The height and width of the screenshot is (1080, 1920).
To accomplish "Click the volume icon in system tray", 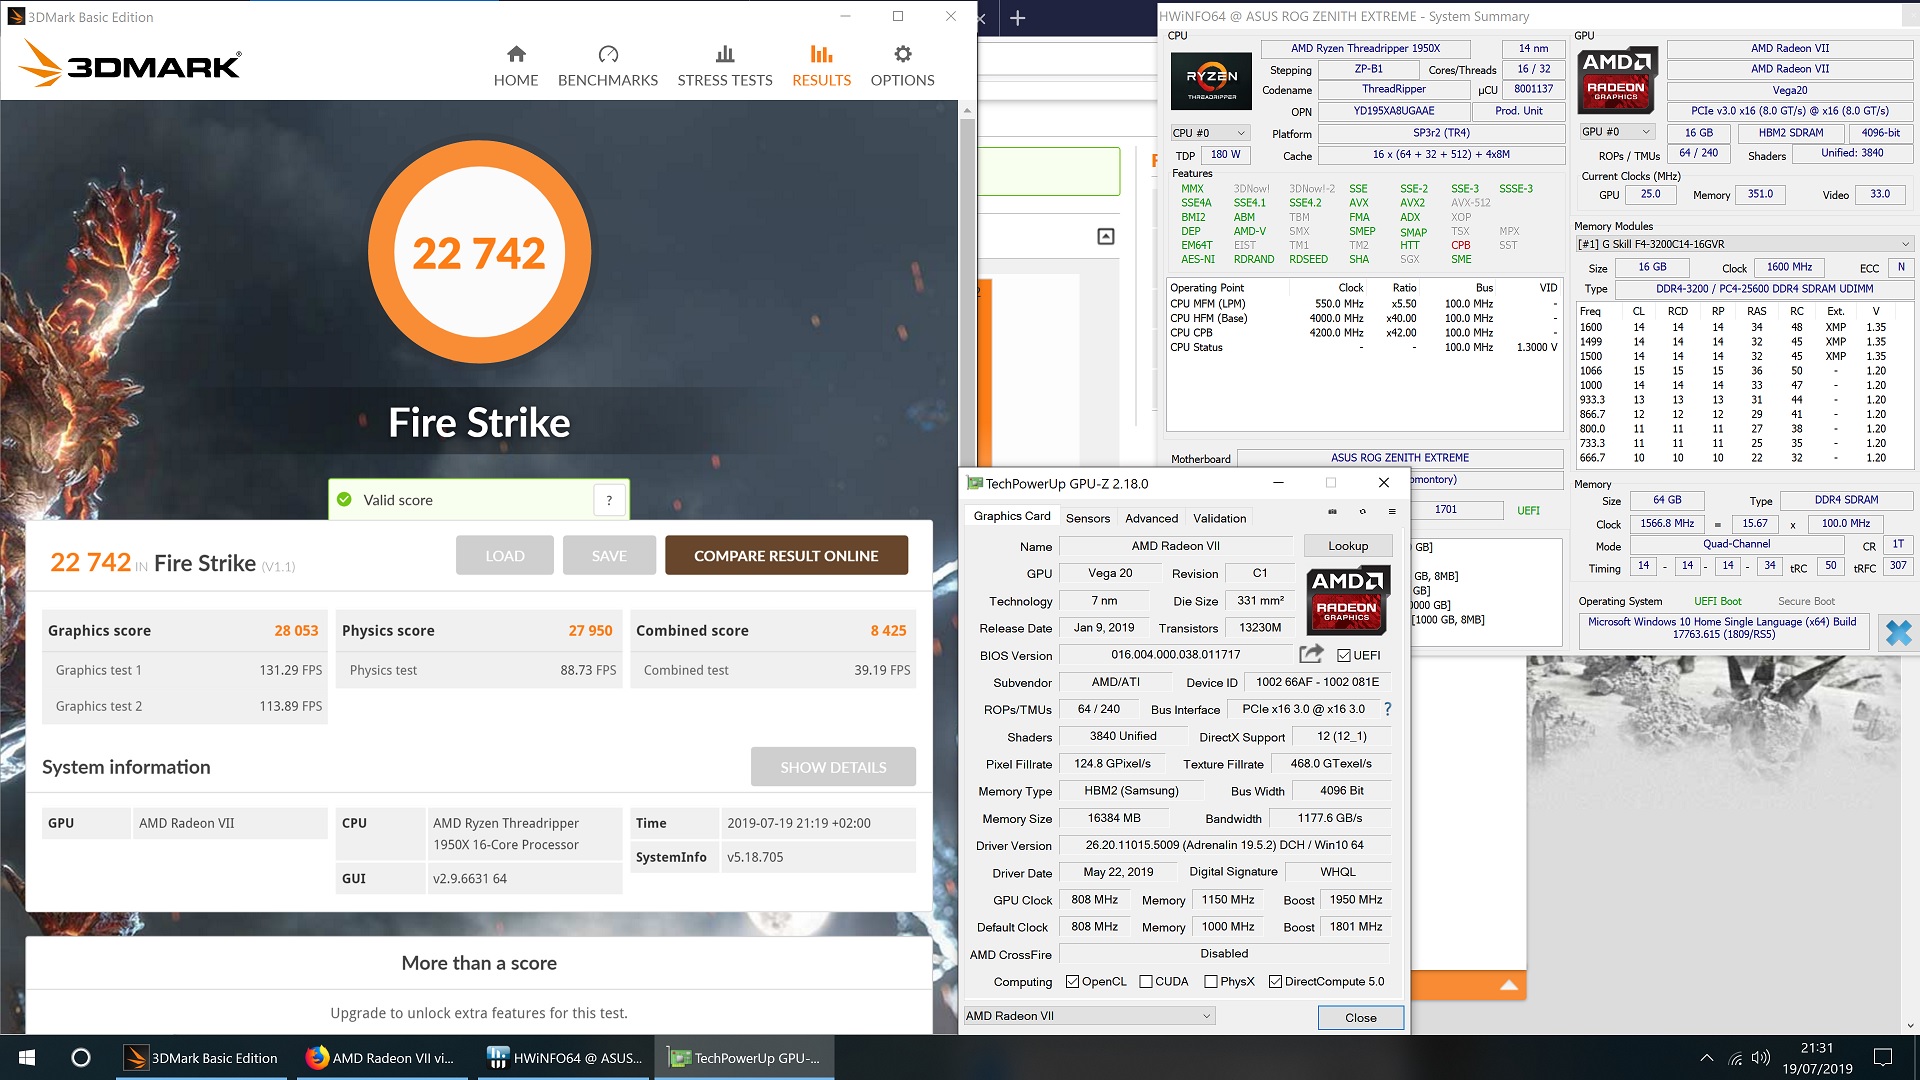I will (x=1761, y=1058).
